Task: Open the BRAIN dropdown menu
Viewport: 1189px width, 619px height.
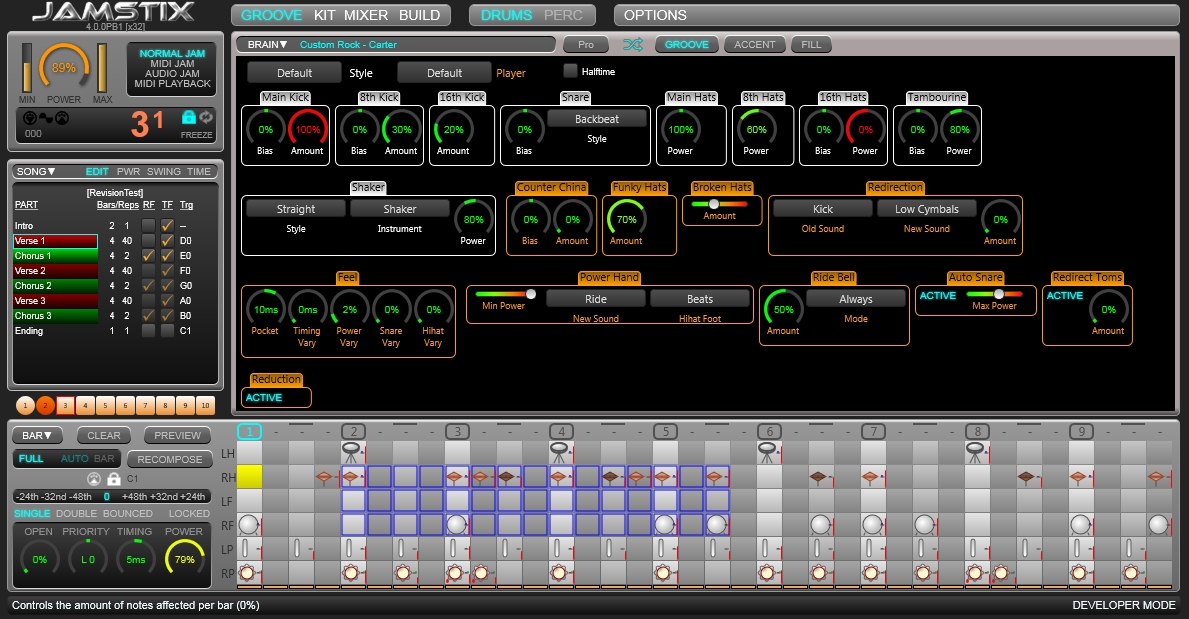Action: tap(266, 44)
